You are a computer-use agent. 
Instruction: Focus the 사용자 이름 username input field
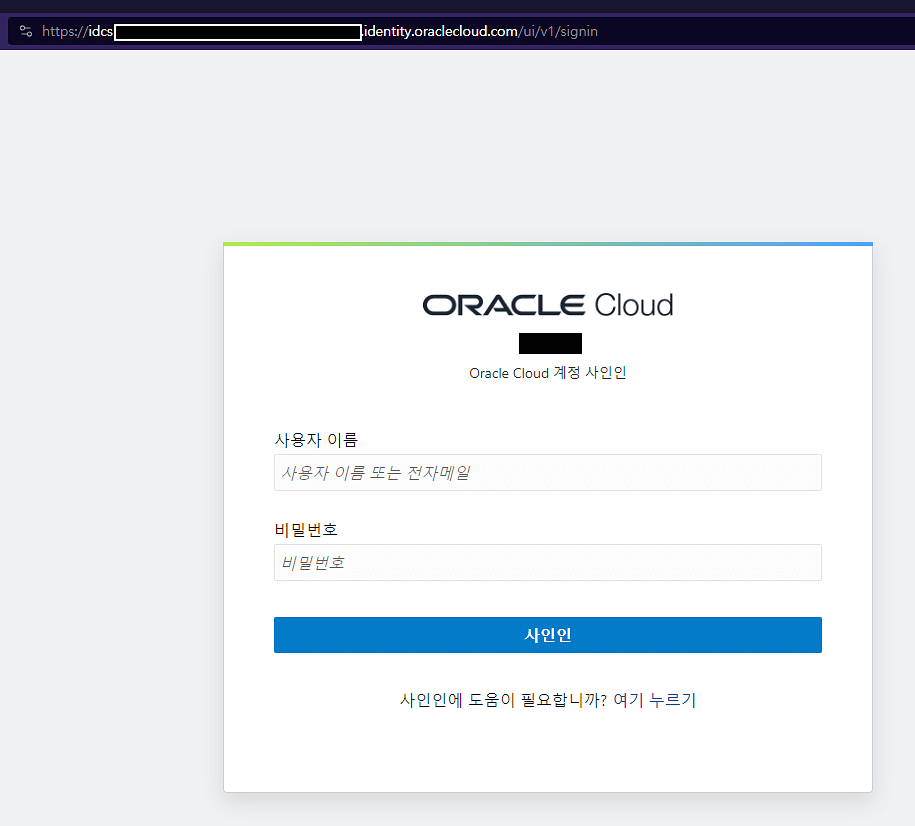pos(547,472)
